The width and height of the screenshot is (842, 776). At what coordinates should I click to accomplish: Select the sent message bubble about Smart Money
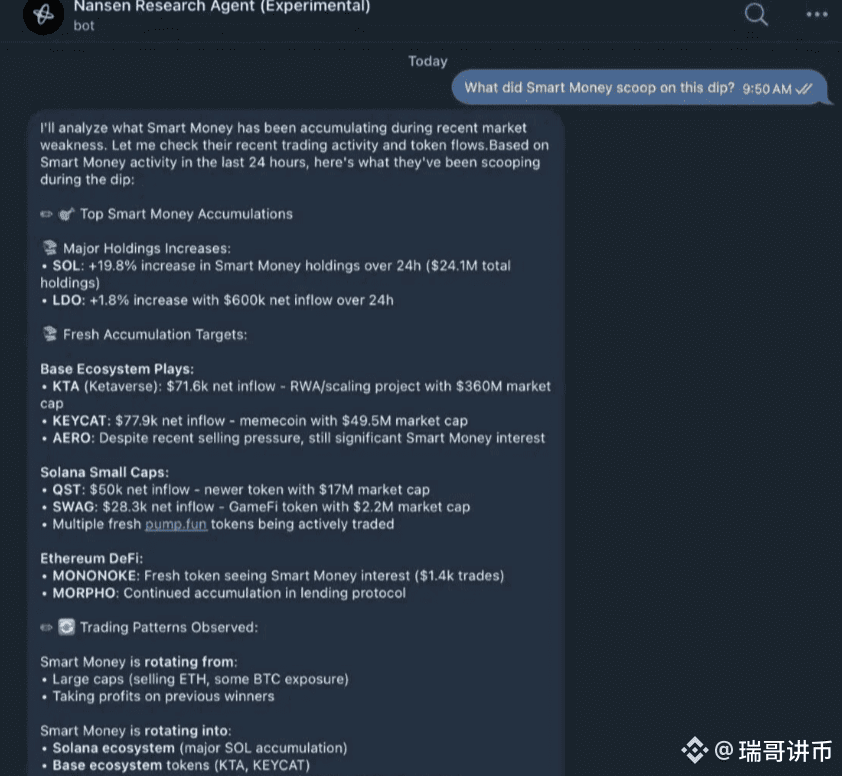pos(639,88)
